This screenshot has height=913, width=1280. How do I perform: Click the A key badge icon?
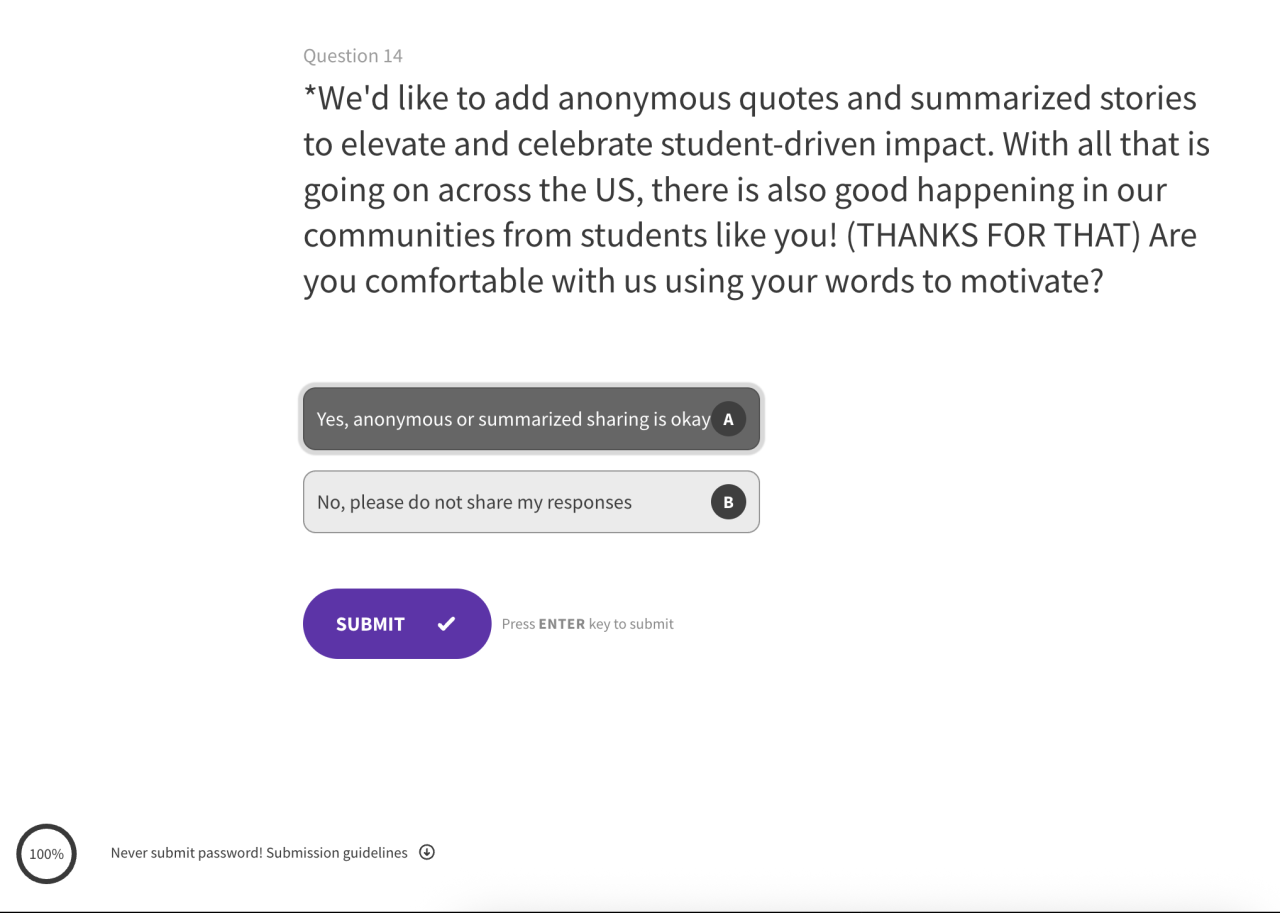coord(728,419)
